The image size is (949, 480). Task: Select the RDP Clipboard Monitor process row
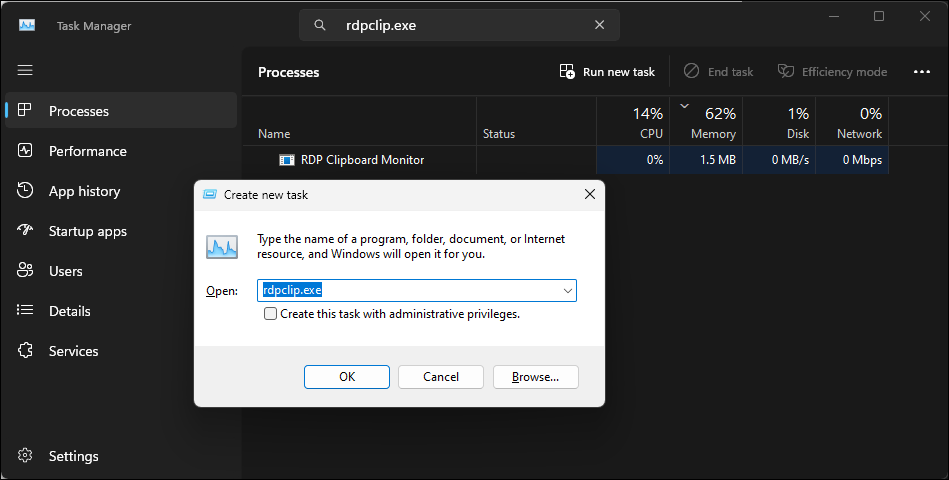pos(362,160)
